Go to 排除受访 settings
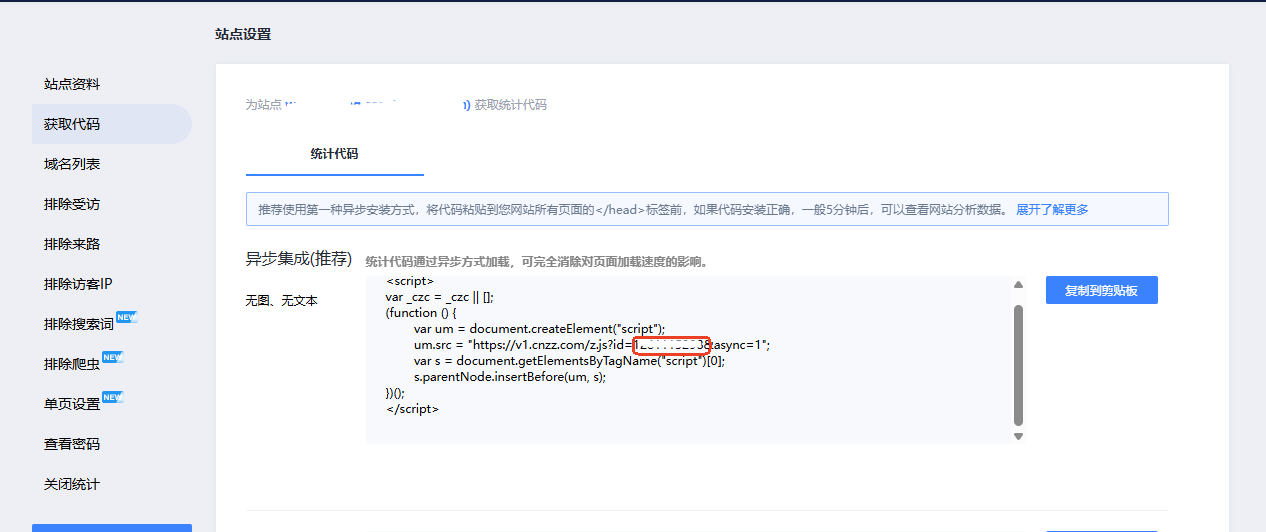Image resolution: width=1266 pixels, height=532 pixels. (x=72, y=204)
